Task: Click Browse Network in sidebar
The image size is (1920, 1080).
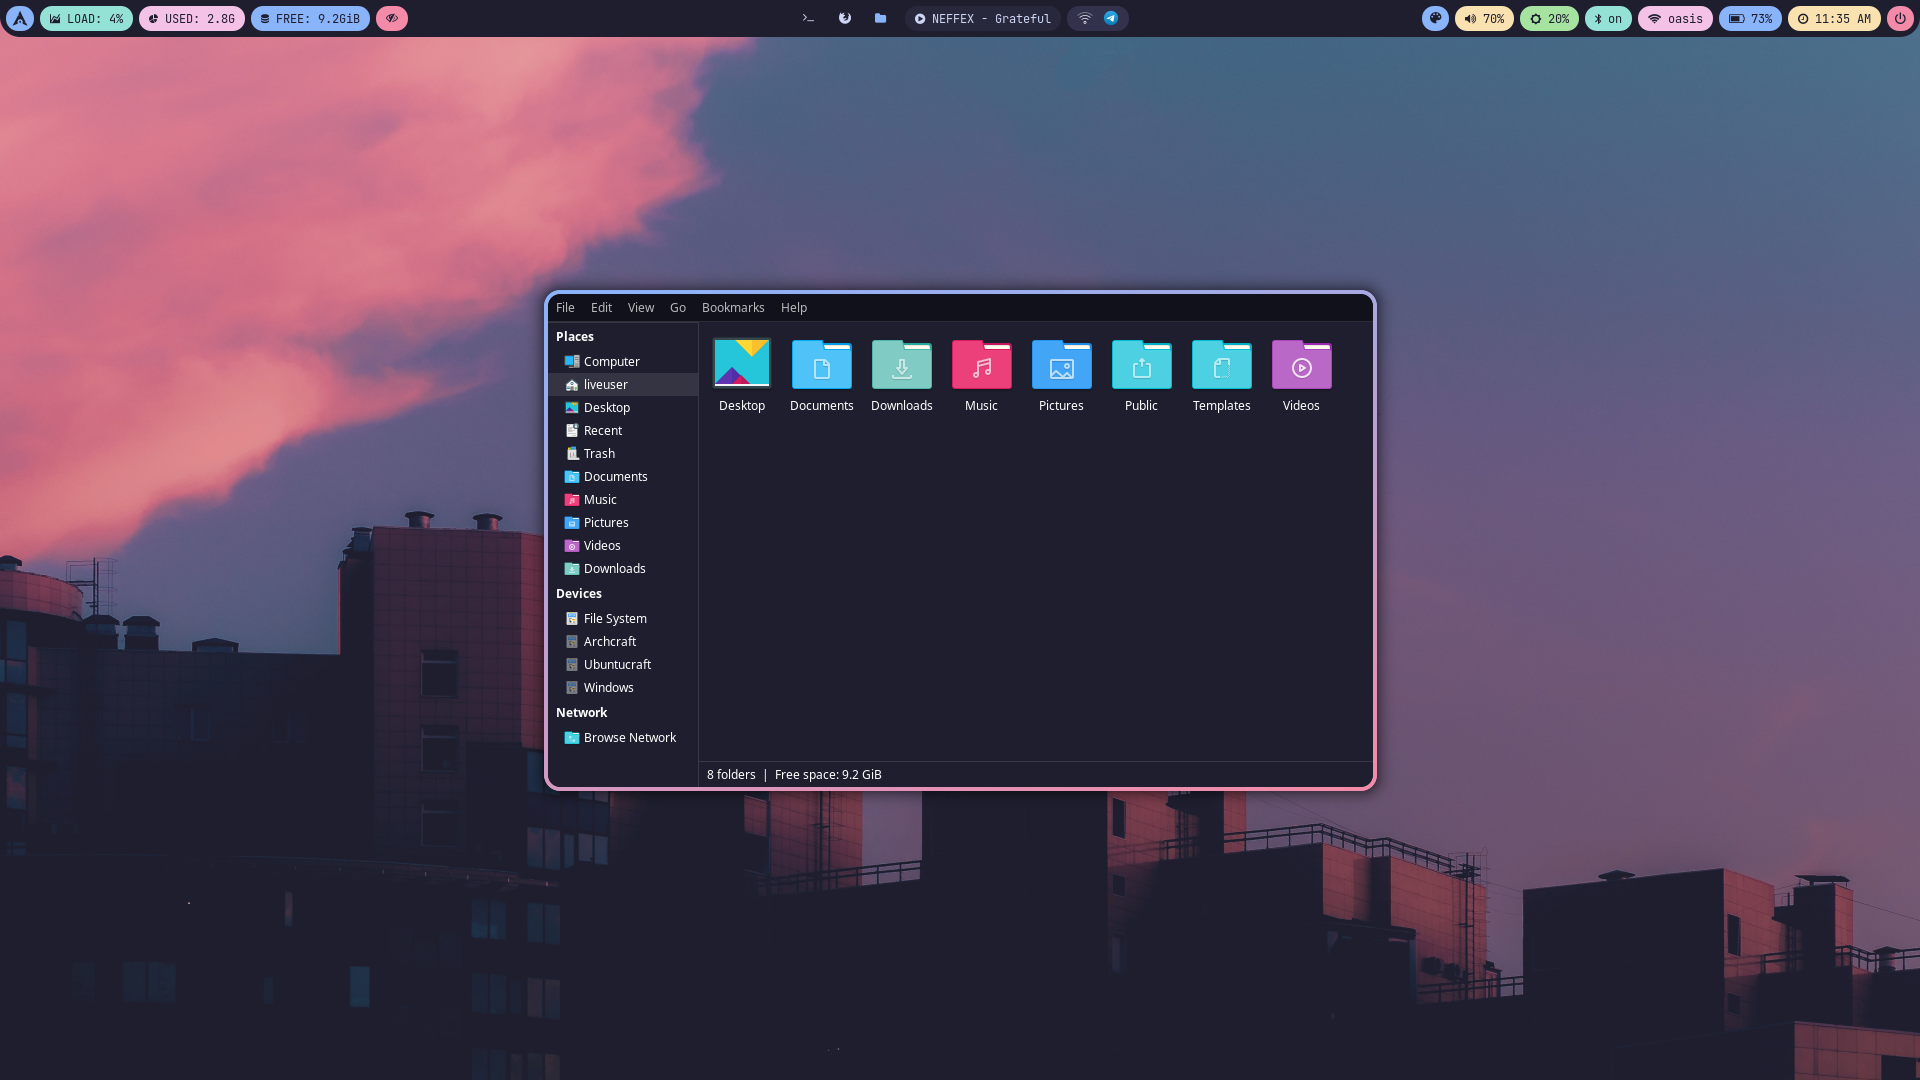Action: 629,738
